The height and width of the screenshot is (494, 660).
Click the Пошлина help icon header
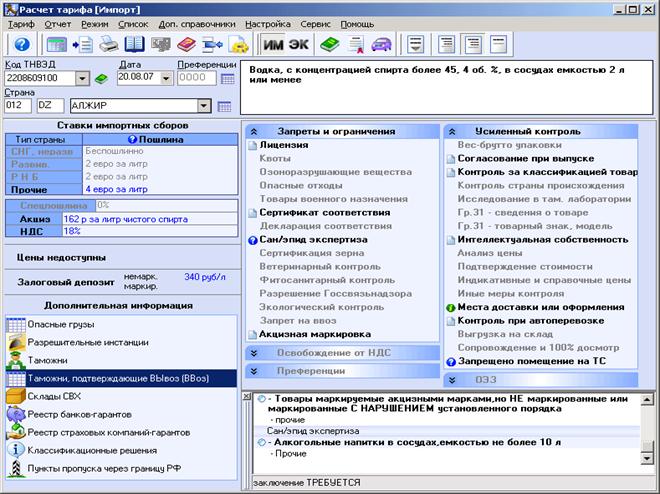133,139
